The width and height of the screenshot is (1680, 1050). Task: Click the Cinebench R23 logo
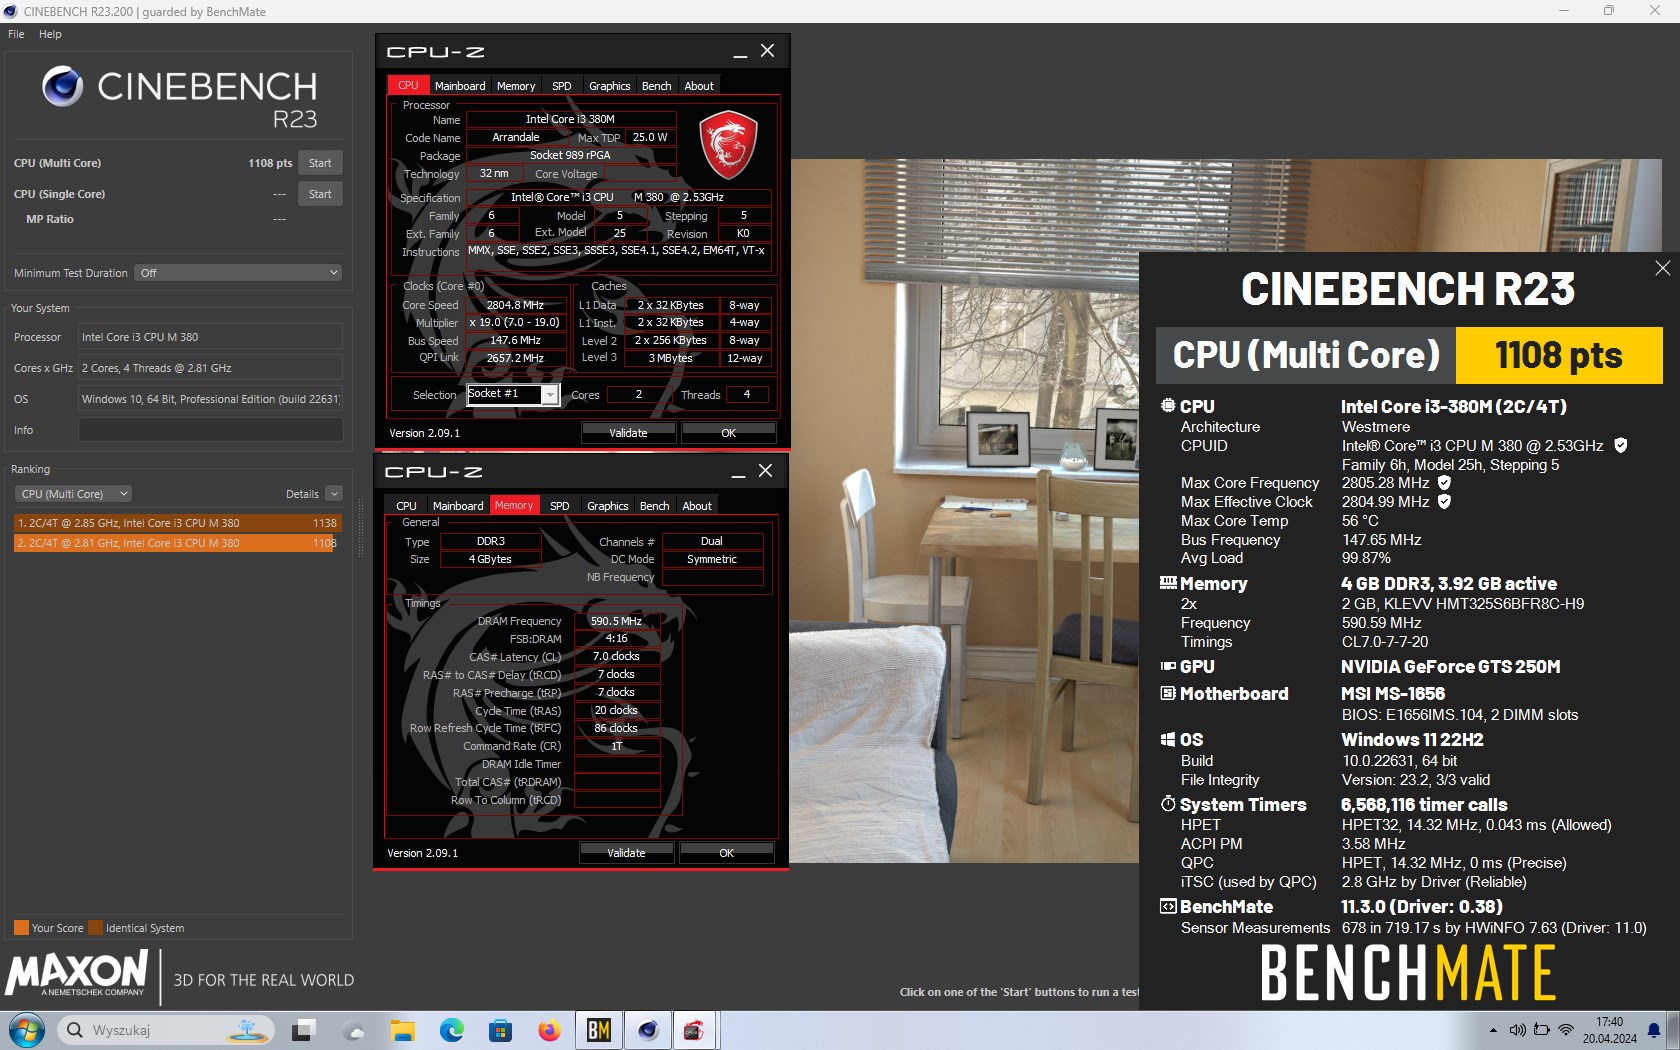(x=179, y=99)
